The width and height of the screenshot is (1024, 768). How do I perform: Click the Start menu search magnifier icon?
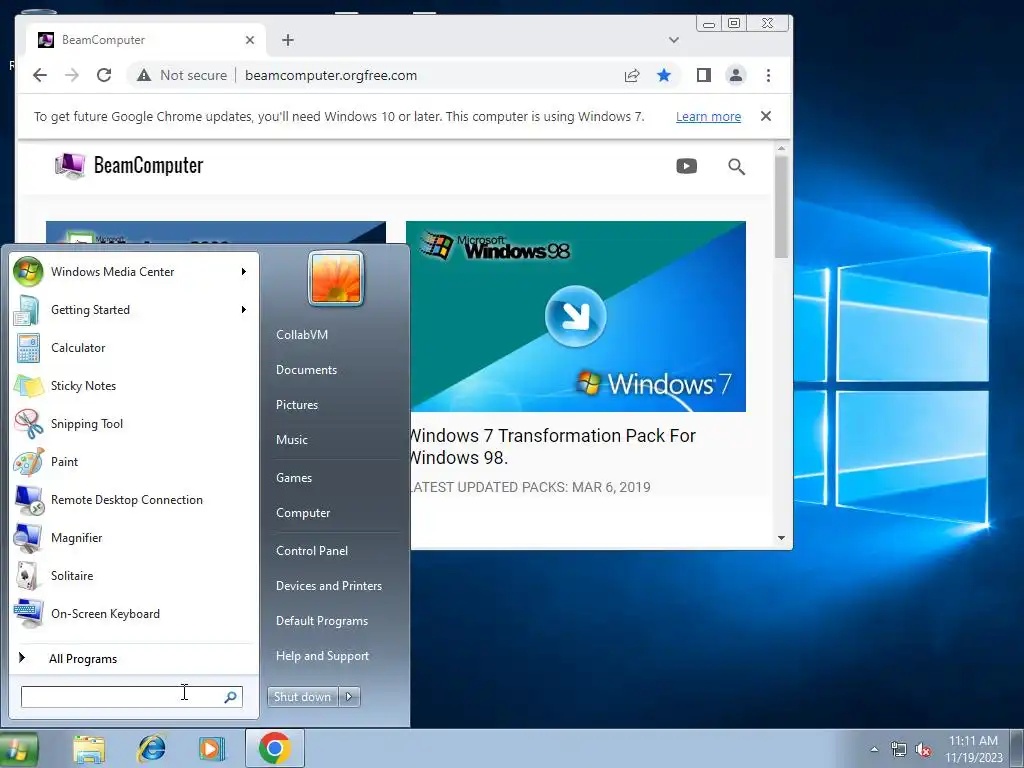[231, 697]
